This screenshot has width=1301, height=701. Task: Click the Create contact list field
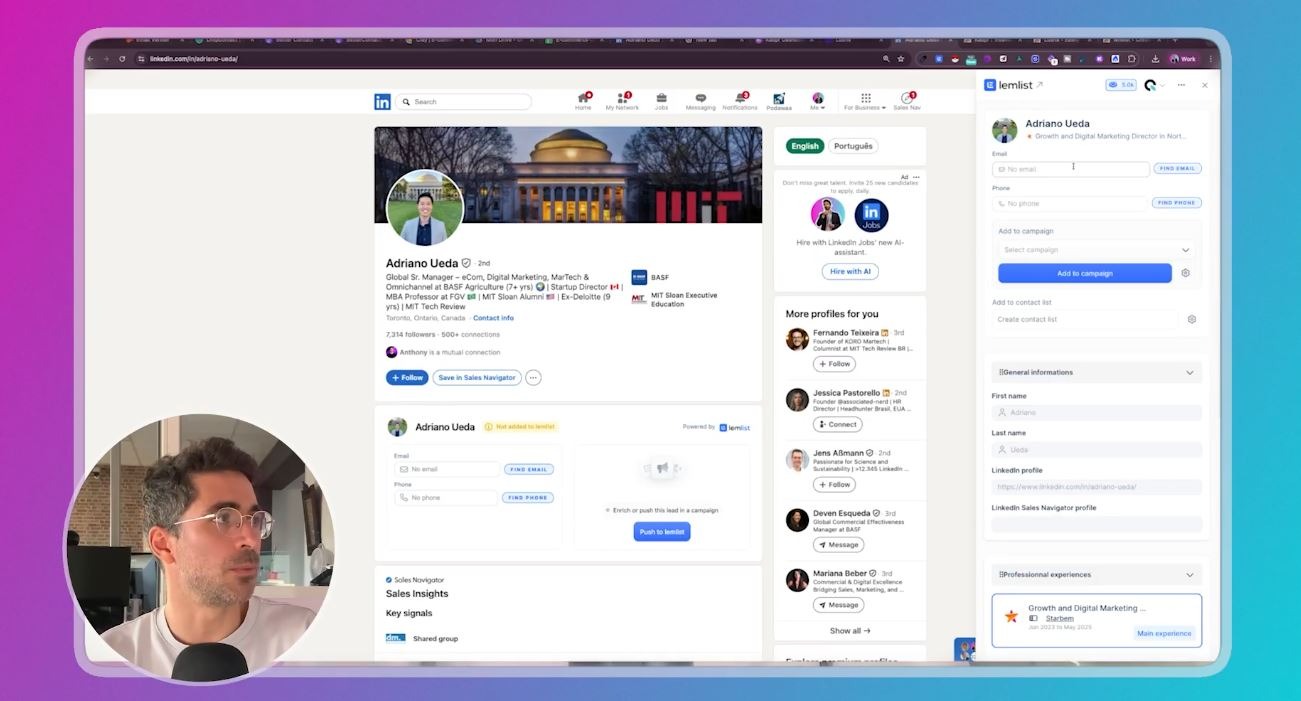coord(1085,319)
